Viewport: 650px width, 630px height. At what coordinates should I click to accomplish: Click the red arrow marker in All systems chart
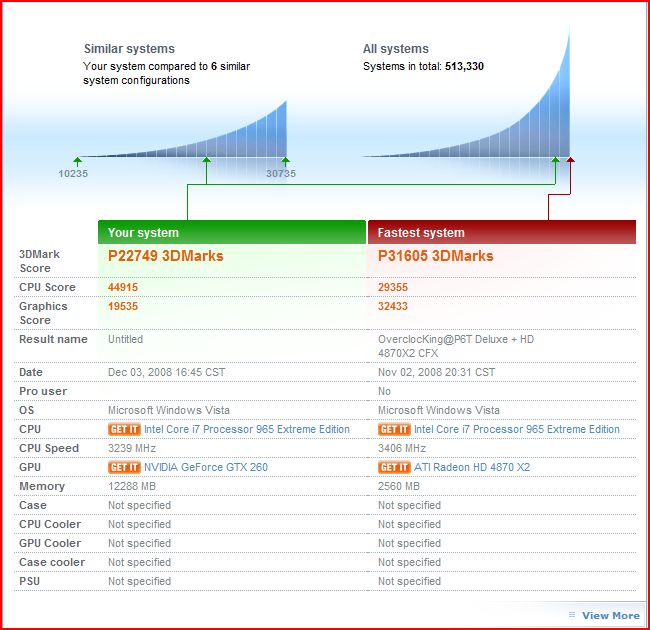(x=571, y=159)
